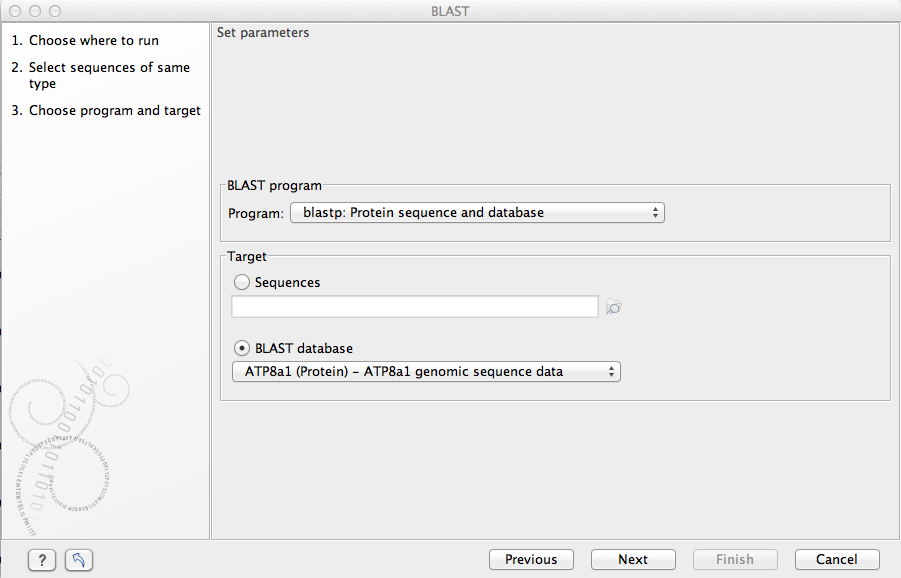This screenshot has height=578, width=901.
Task: Zoom the BLAST window with the title bar button
Action: pos(54,11)
